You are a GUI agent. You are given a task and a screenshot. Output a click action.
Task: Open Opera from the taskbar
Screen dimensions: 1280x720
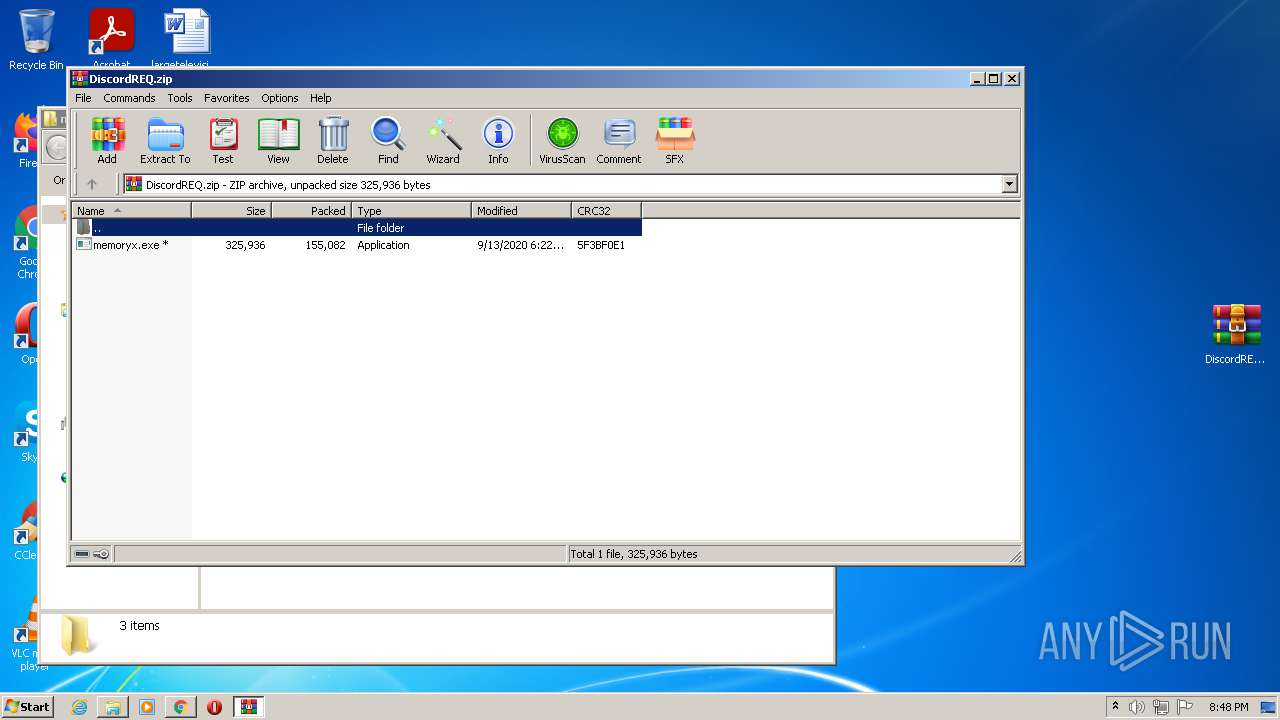(214, 707)
